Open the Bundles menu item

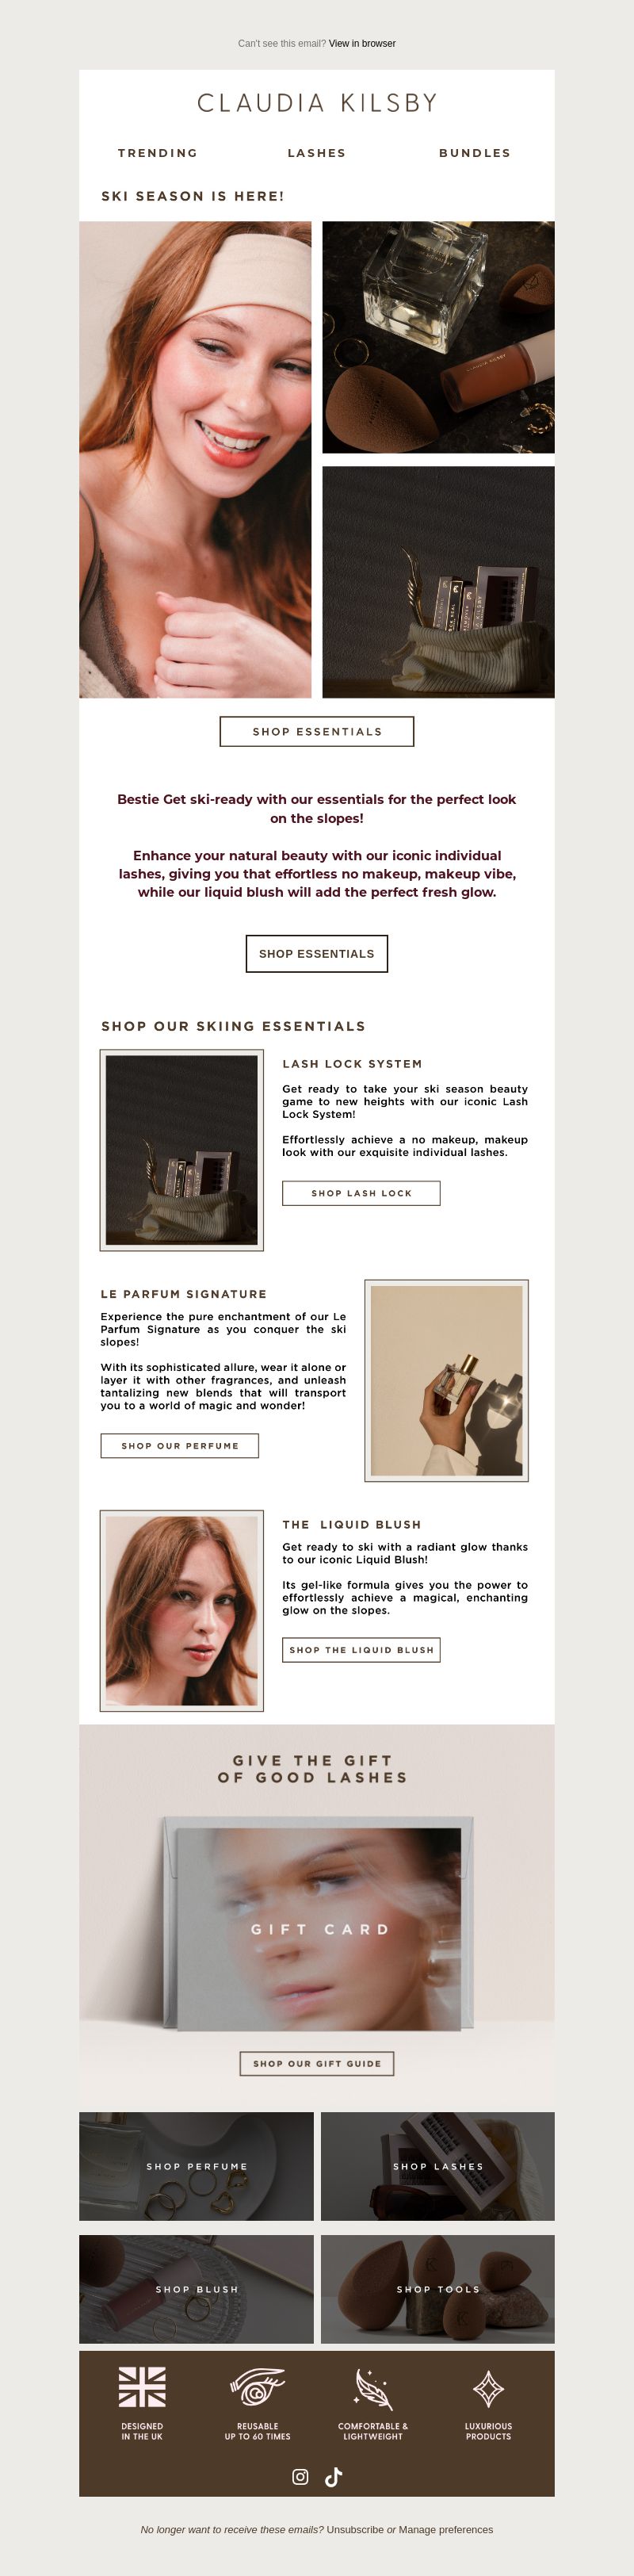point(475,153)
